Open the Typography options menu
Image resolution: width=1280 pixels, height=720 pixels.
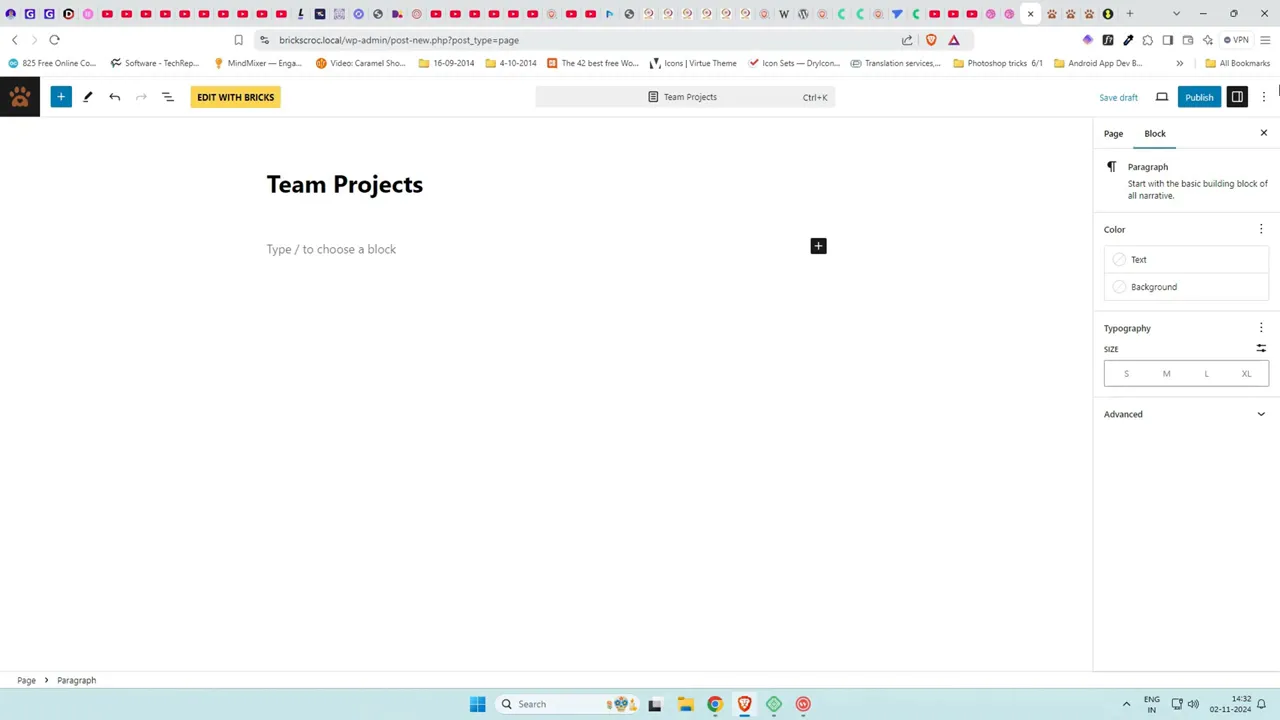coord(1261,328)
